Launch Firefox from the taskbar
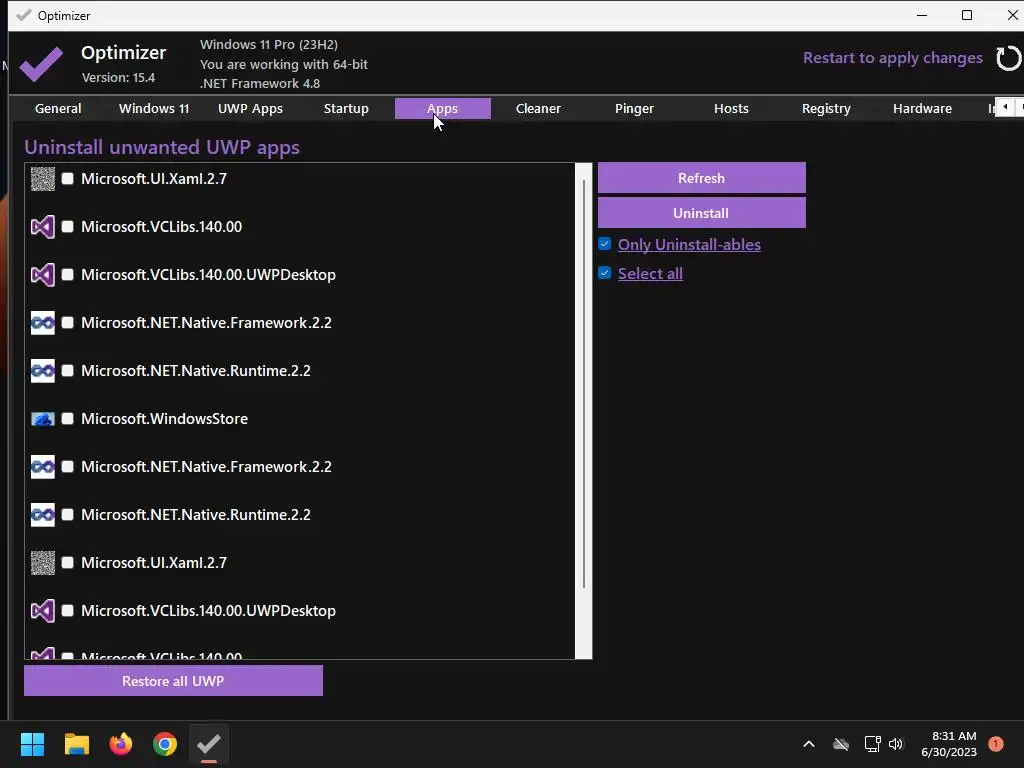This screenshot has width=1024, height=768. (x=121, y=744)
